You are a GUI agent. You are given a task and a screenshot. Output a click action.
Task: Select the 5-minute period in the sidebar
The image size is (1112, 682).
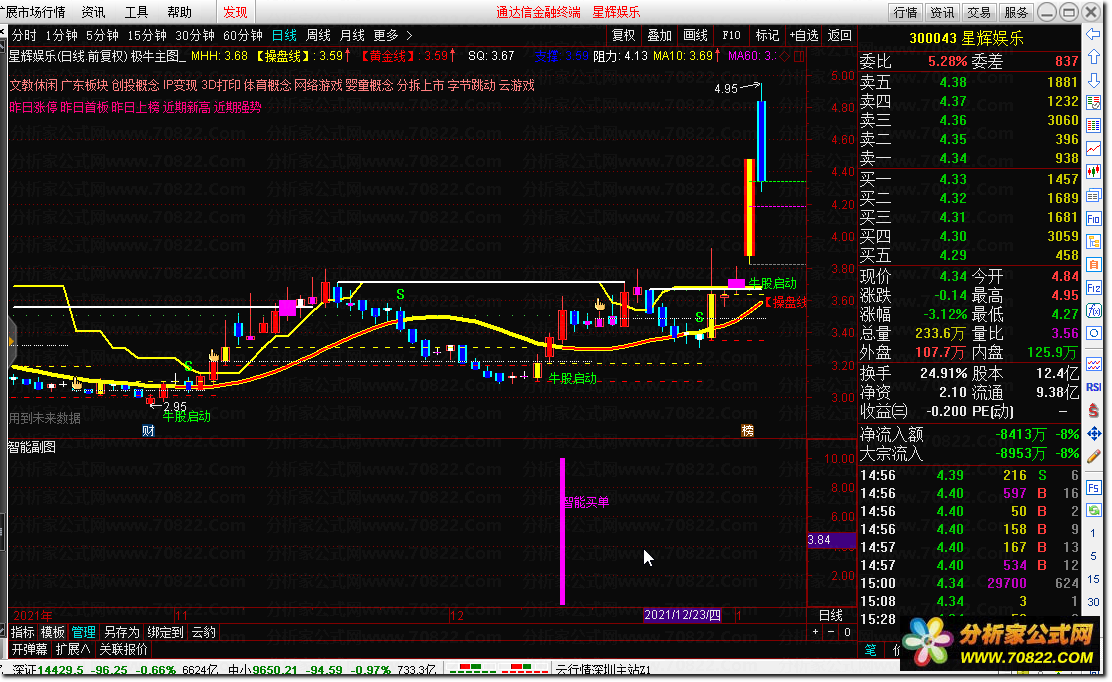click(1093, 557)
